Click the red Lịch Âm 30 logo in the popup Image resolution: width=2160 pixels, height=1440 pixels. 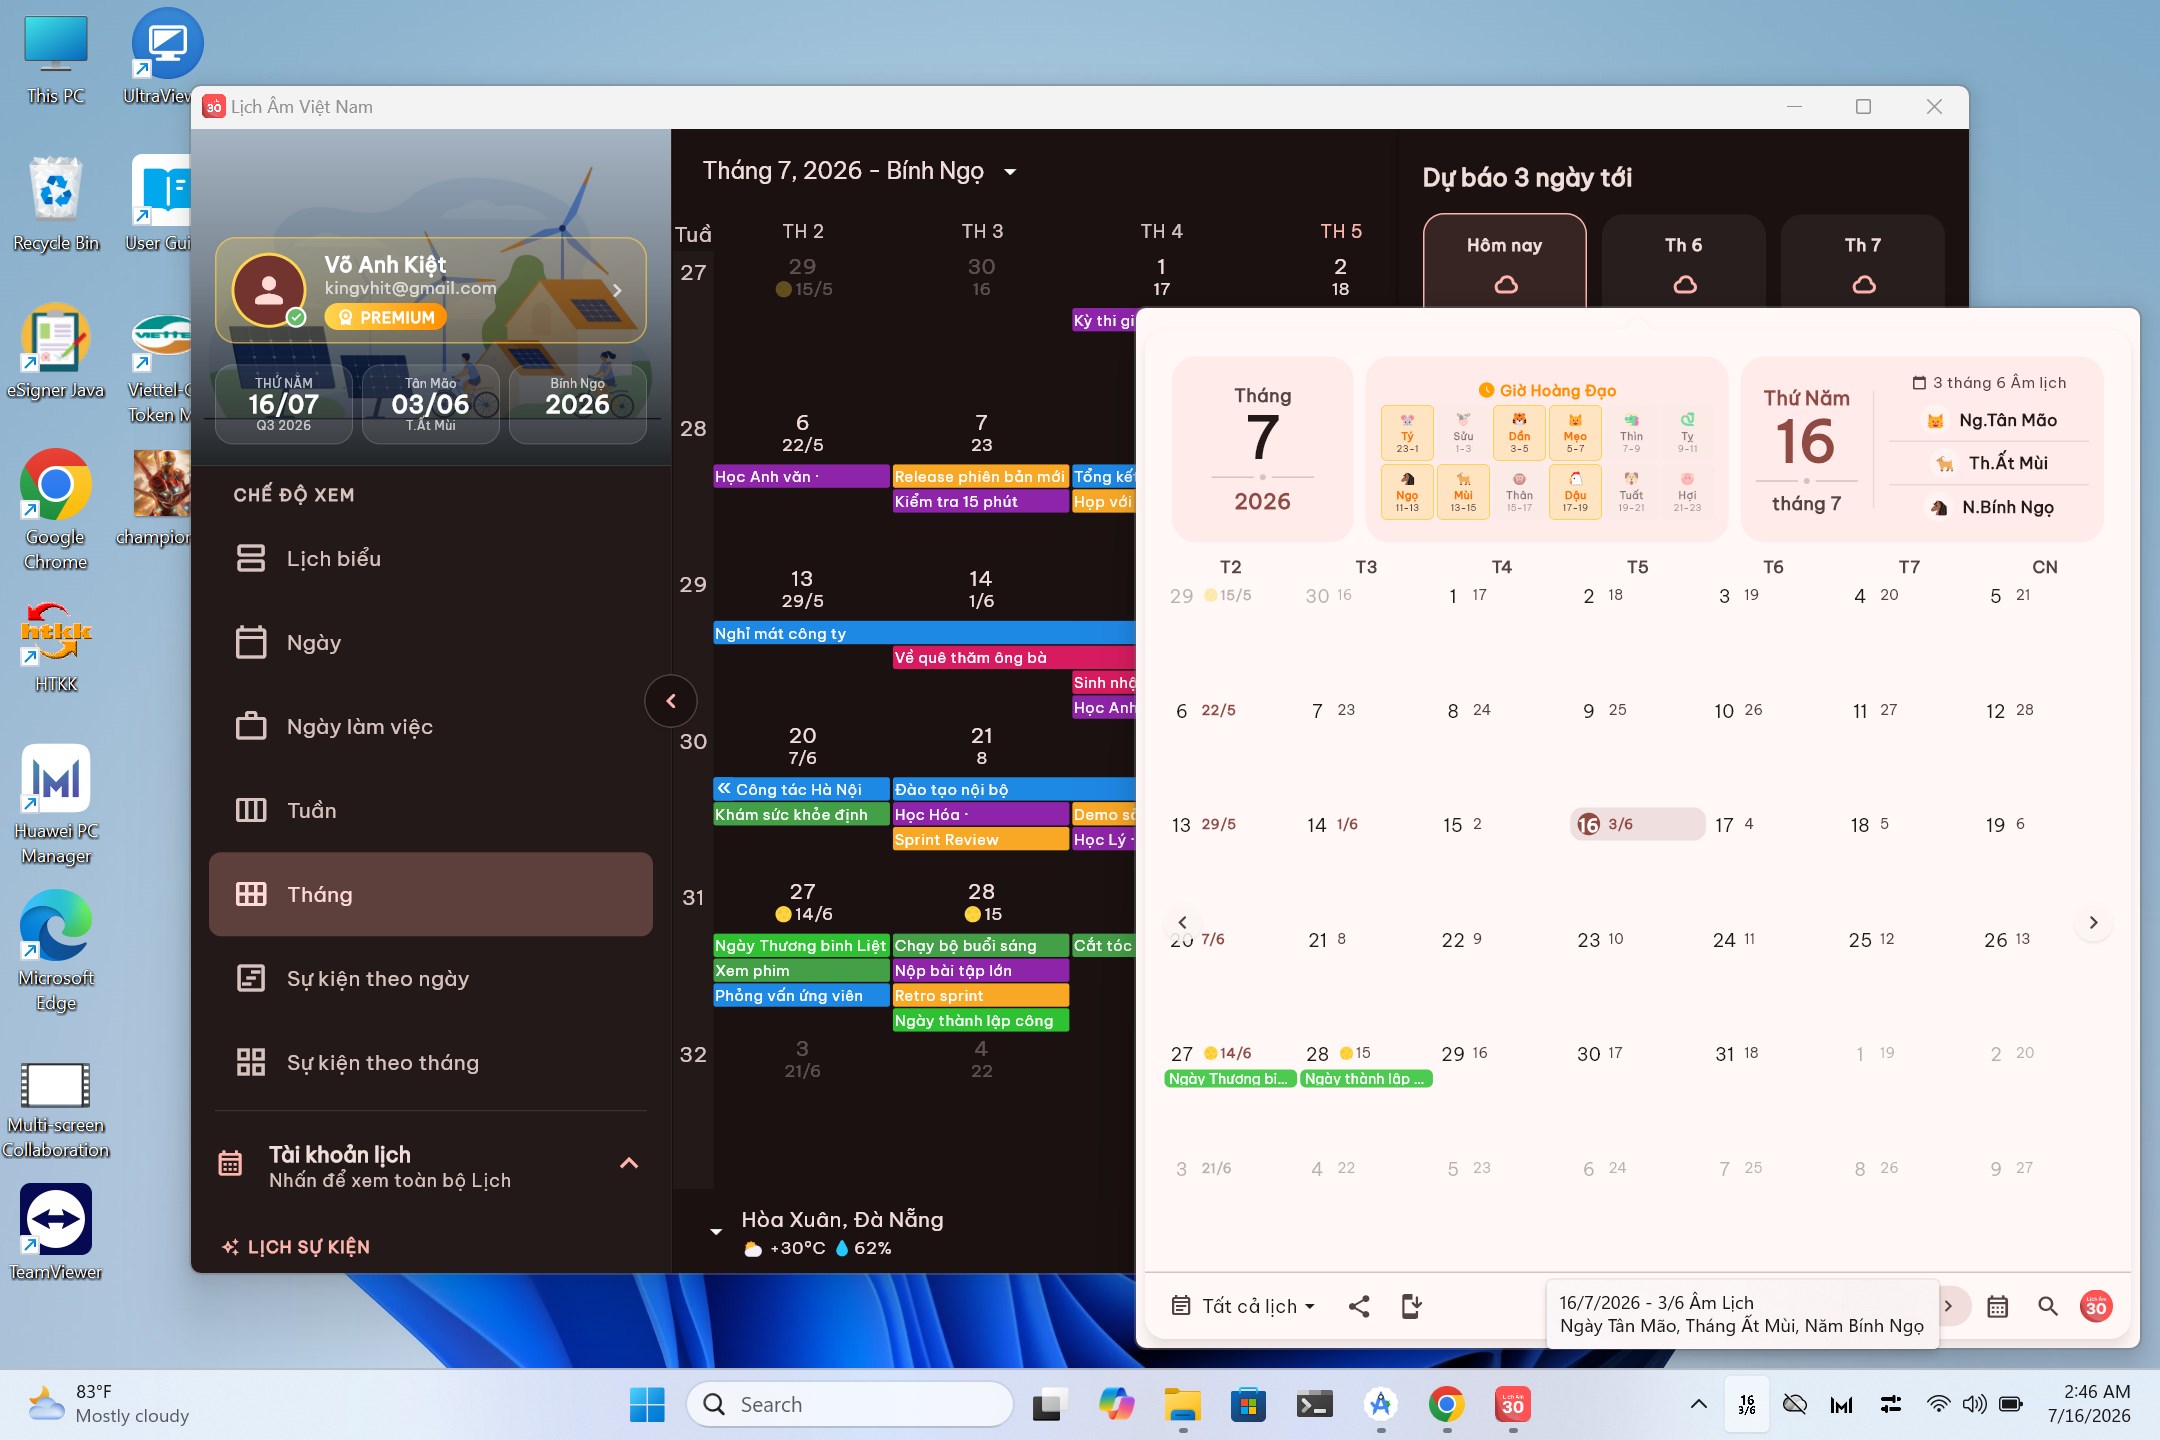tap(2096, 1306)
